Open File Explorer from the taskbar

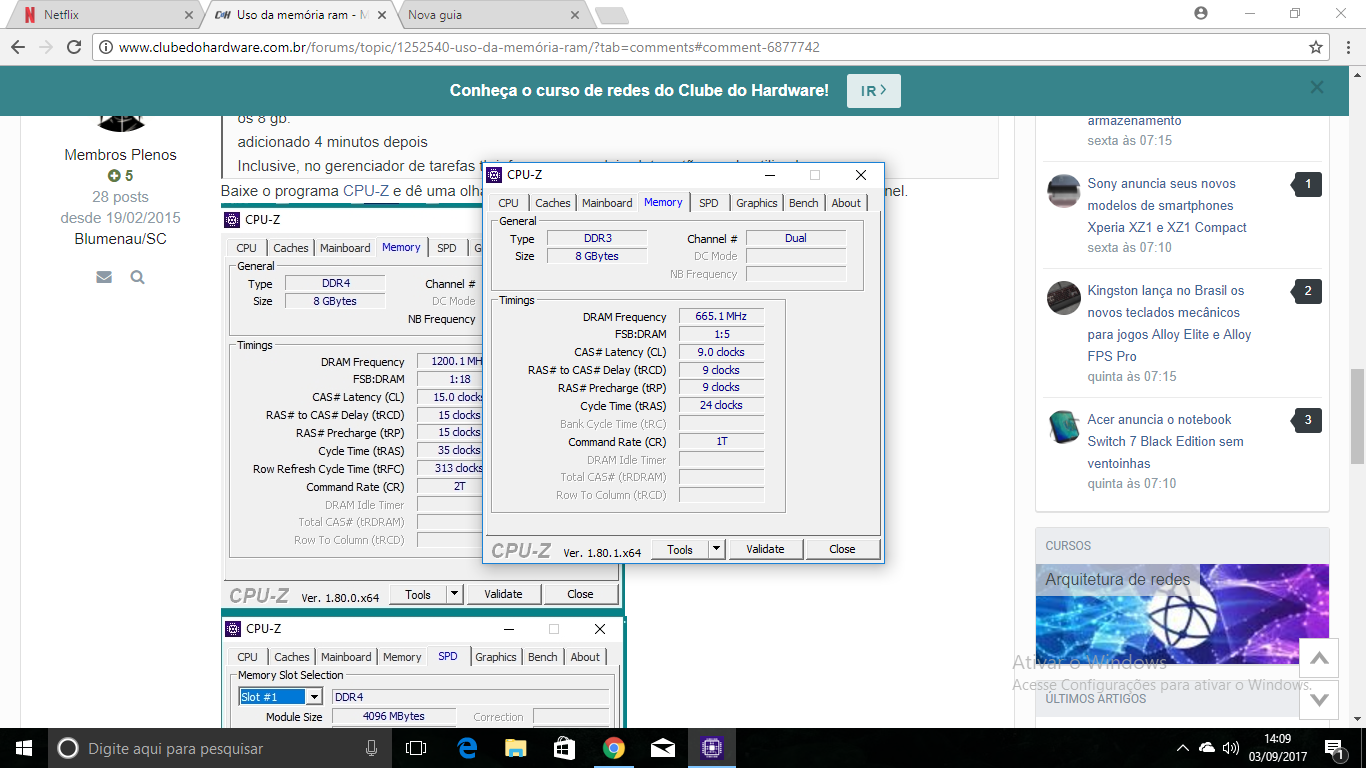pos(515,748)
